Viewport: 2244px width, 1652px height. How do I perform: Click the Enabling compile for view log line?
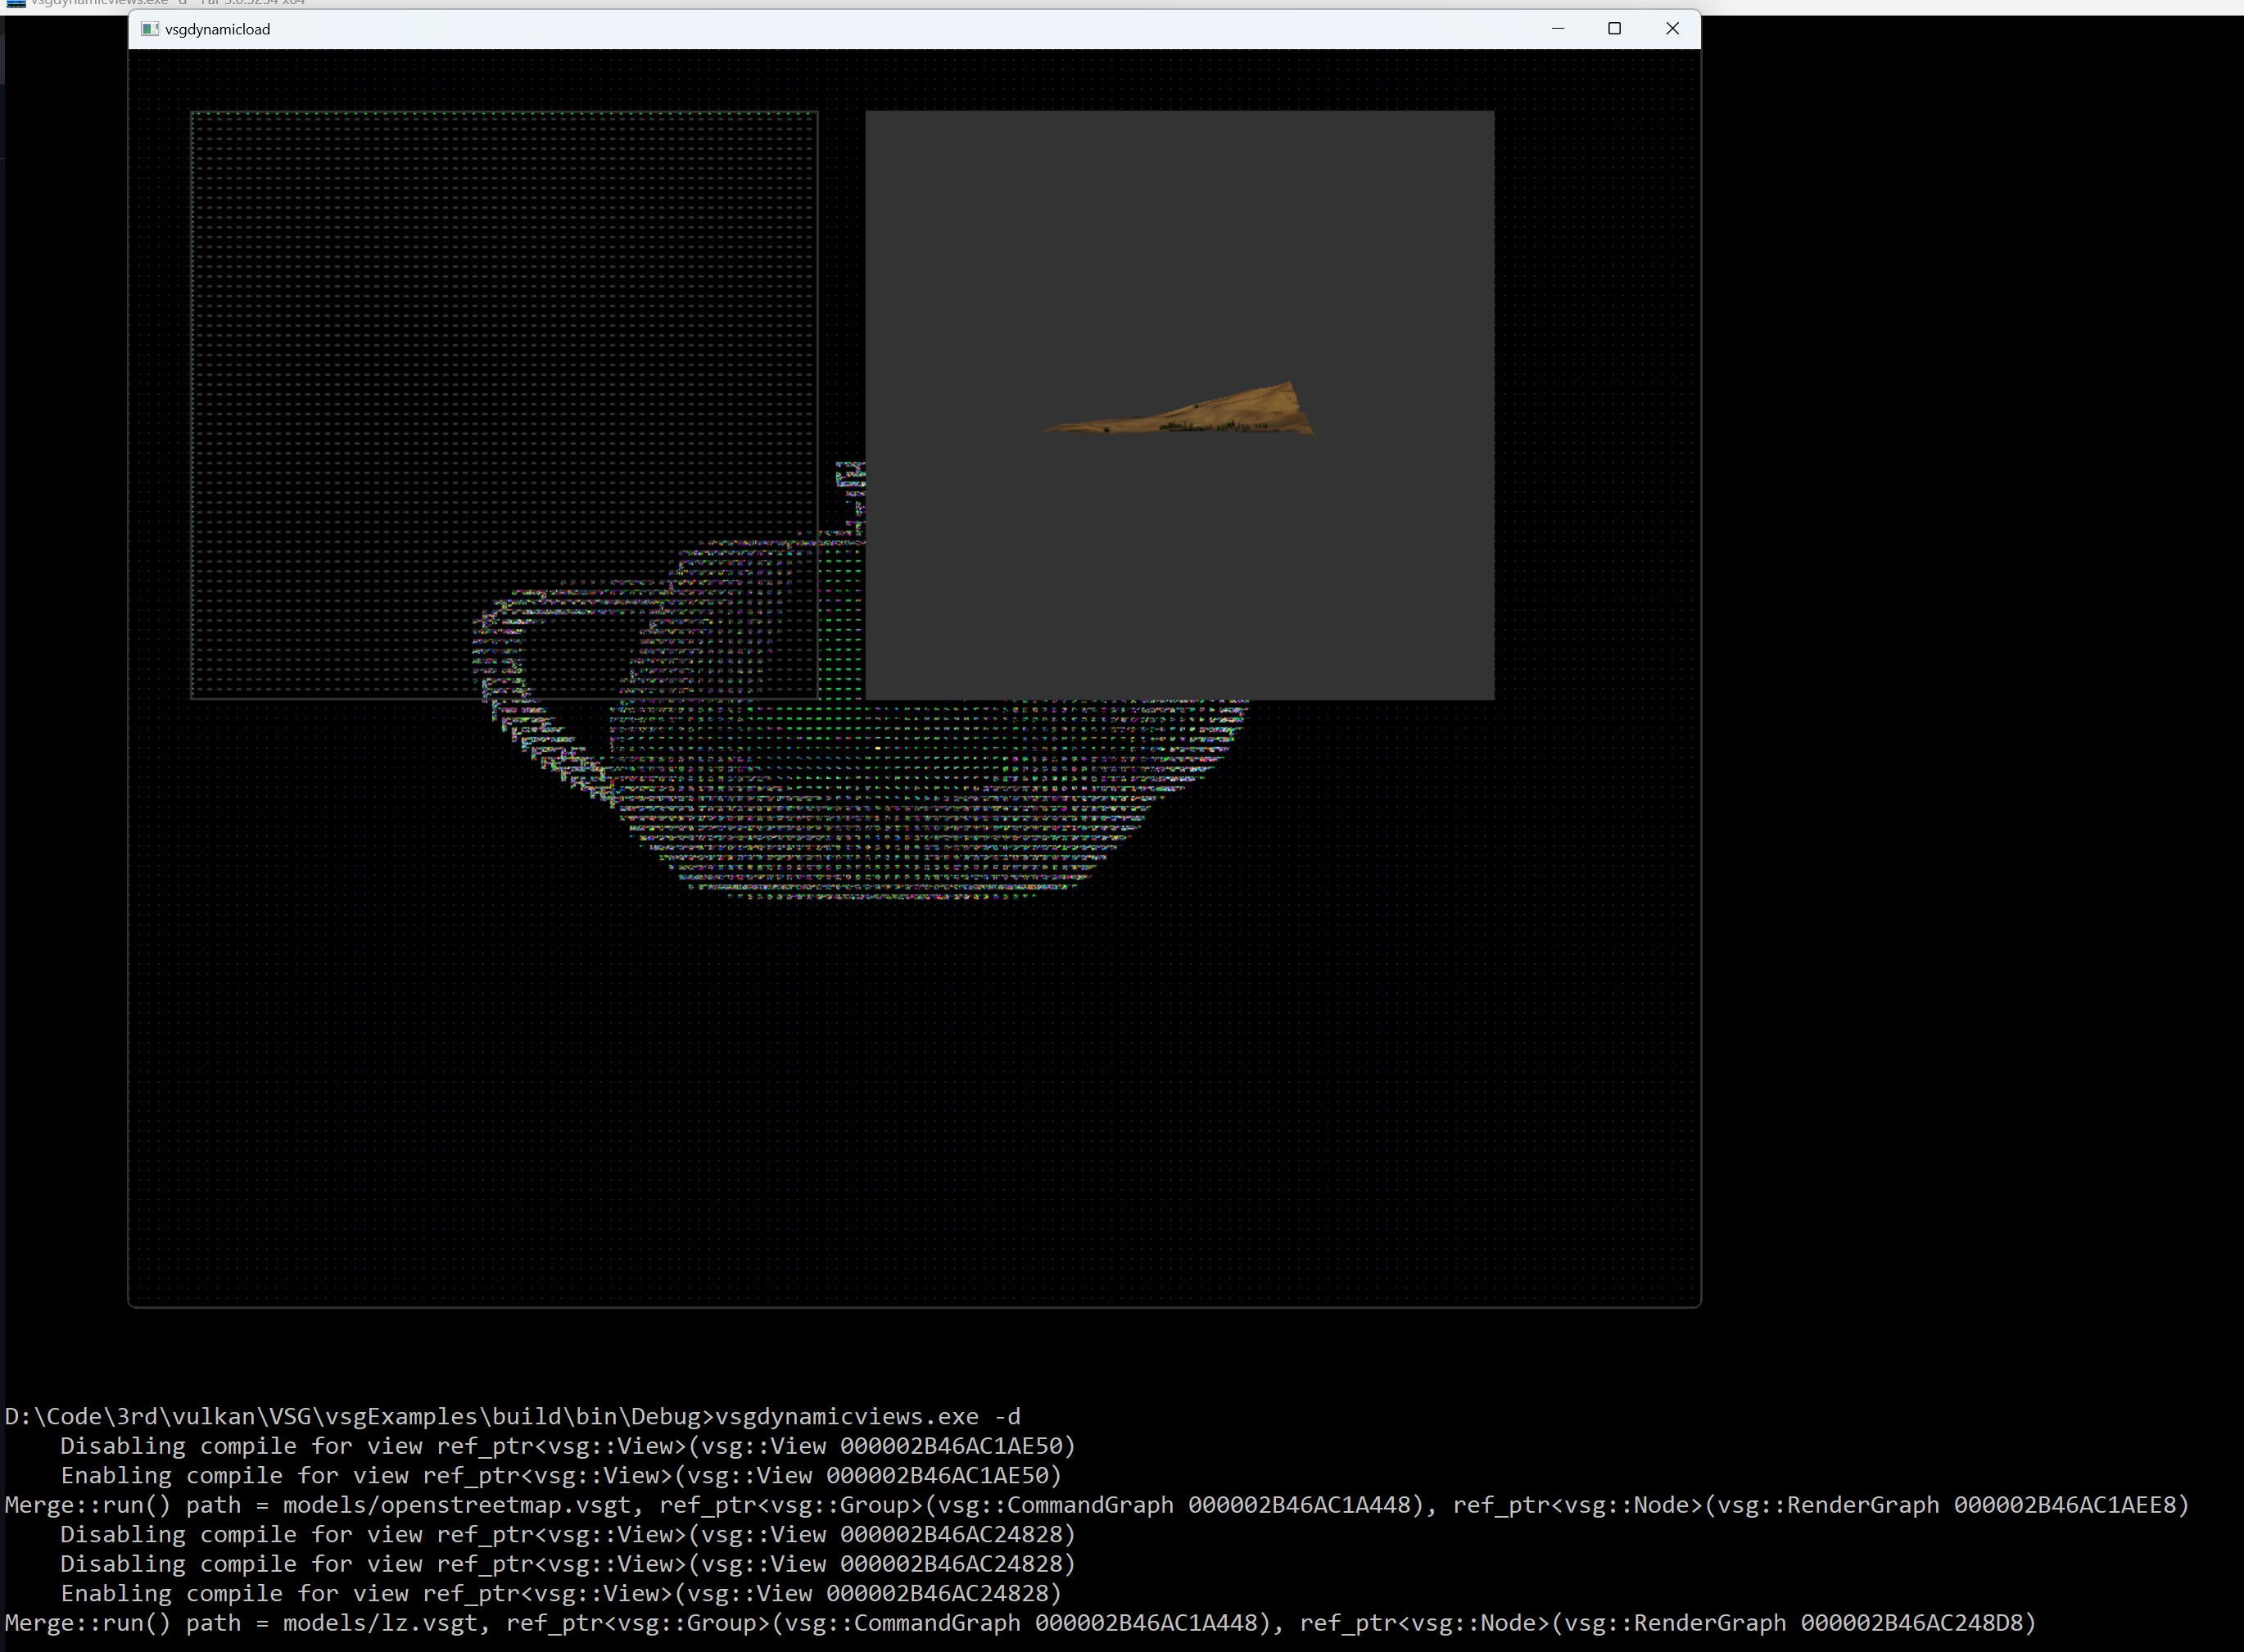coord(560,1475)
